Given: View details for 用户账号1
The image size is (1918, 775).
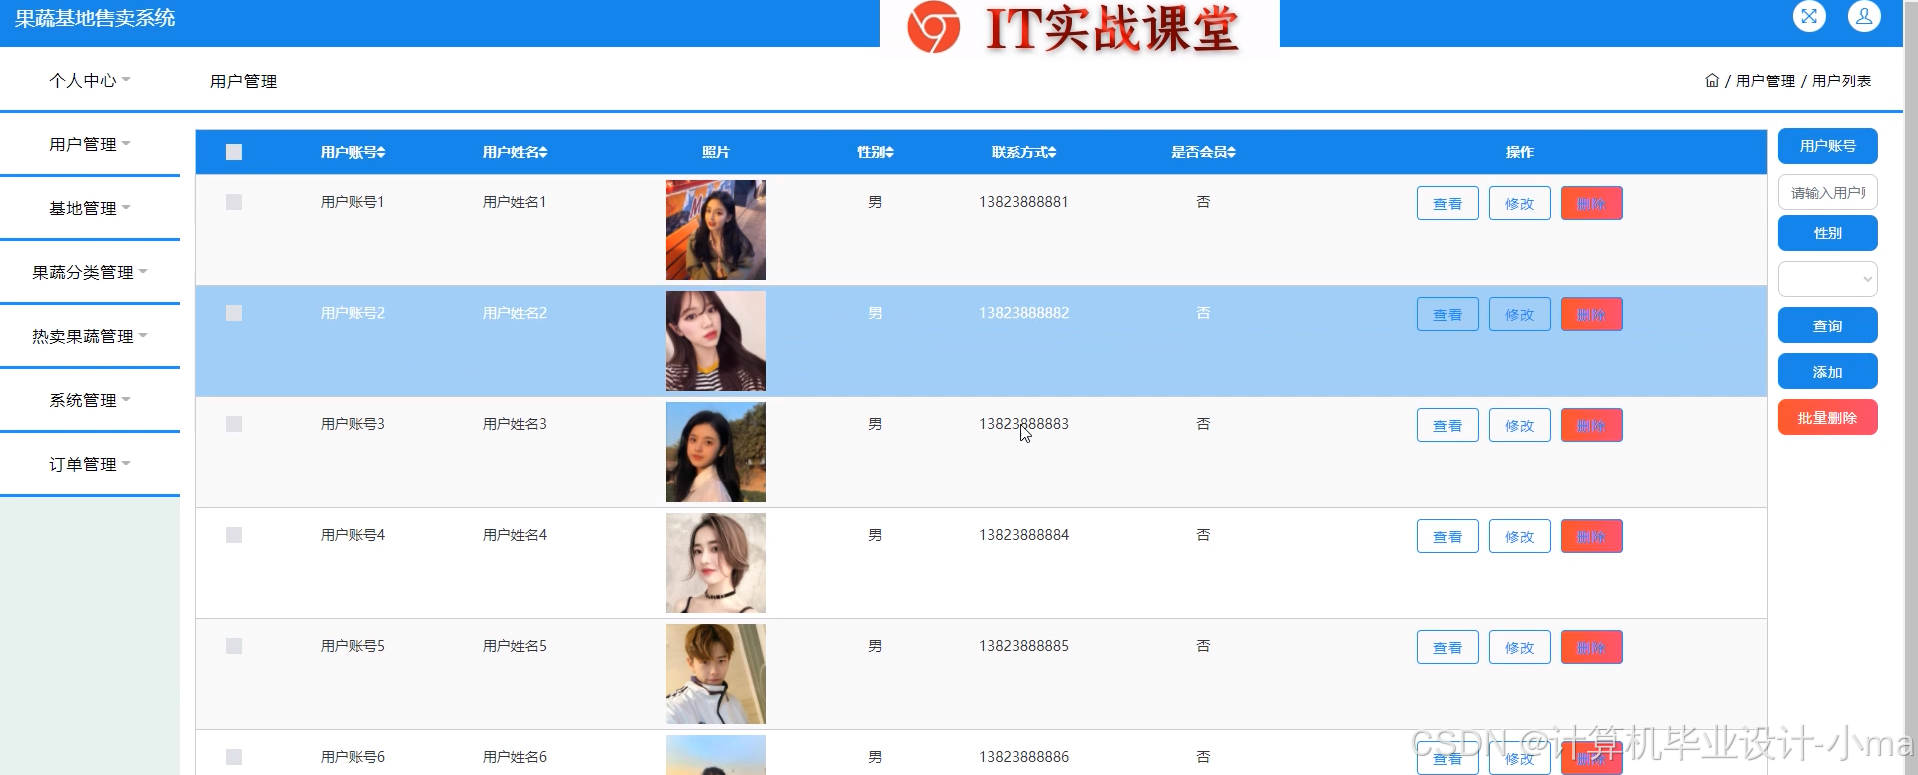Looking at the screenshot, I should pos(1447,203).
